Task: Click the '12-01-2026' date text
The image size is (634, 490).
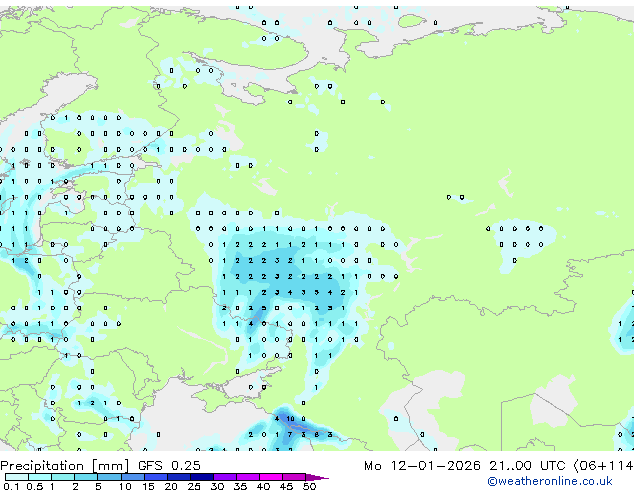Action: point(435,466)
